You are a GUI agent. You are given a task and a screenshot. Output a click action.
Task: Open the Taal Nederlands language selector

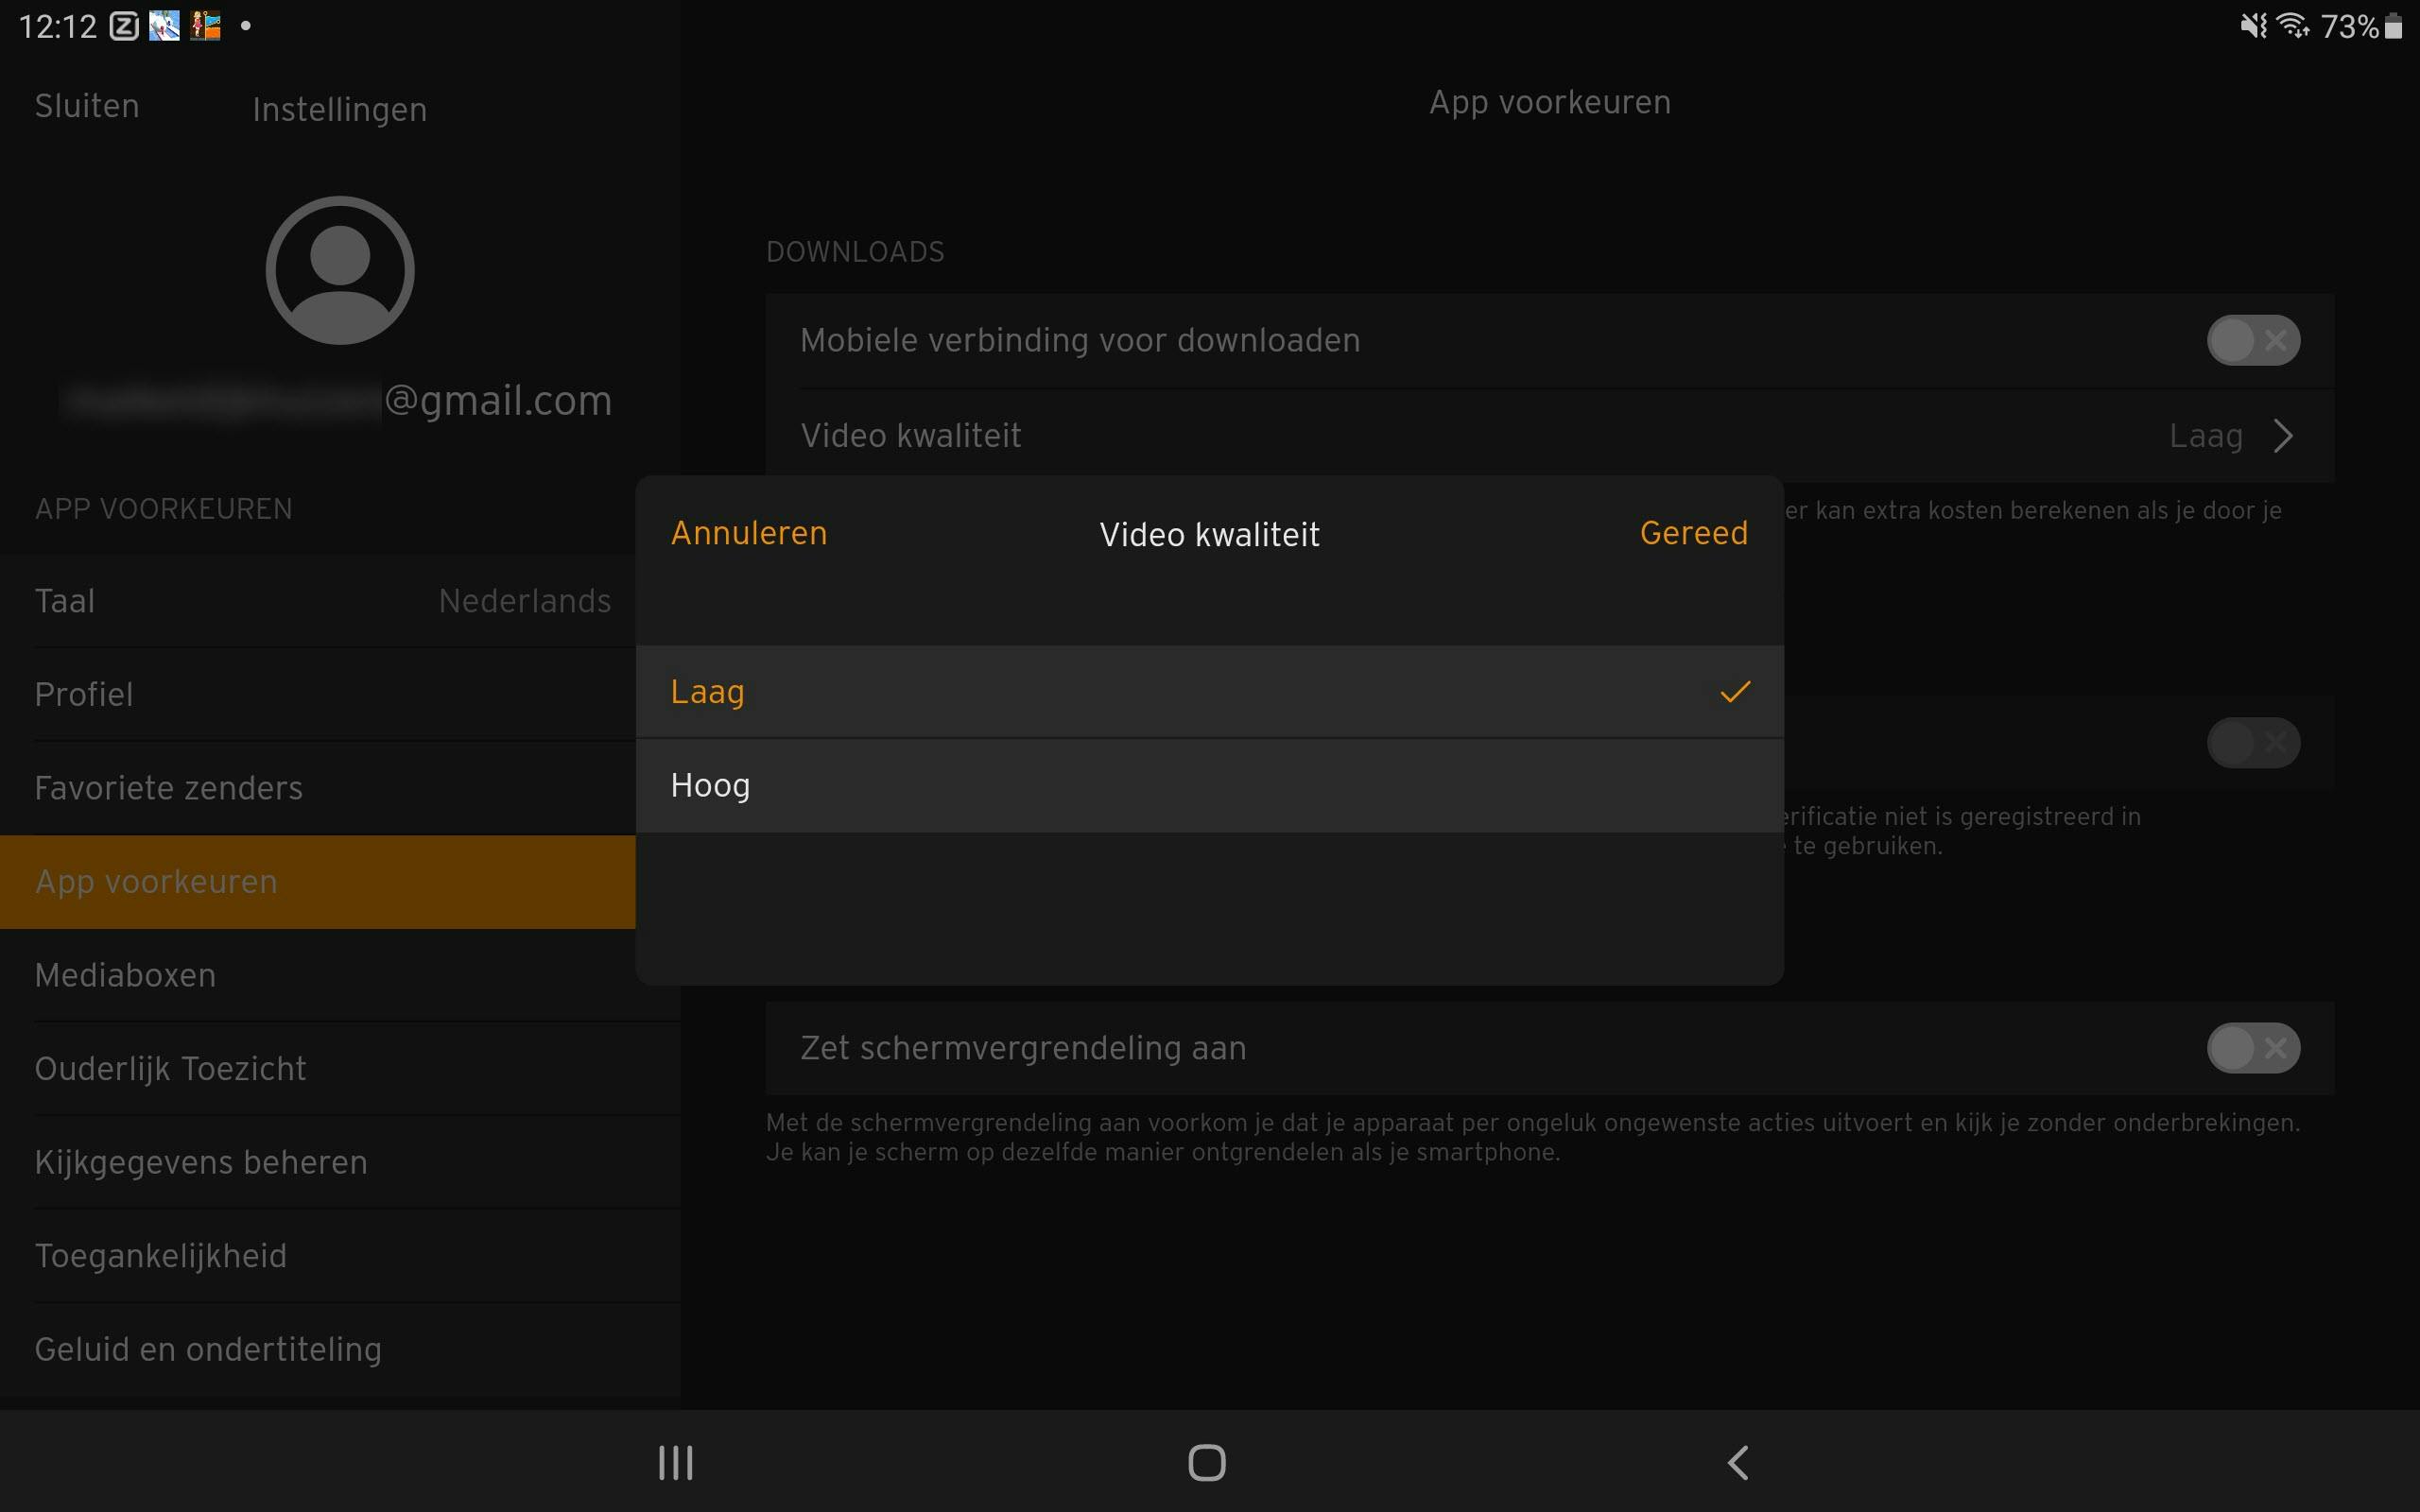pos(322,601)
